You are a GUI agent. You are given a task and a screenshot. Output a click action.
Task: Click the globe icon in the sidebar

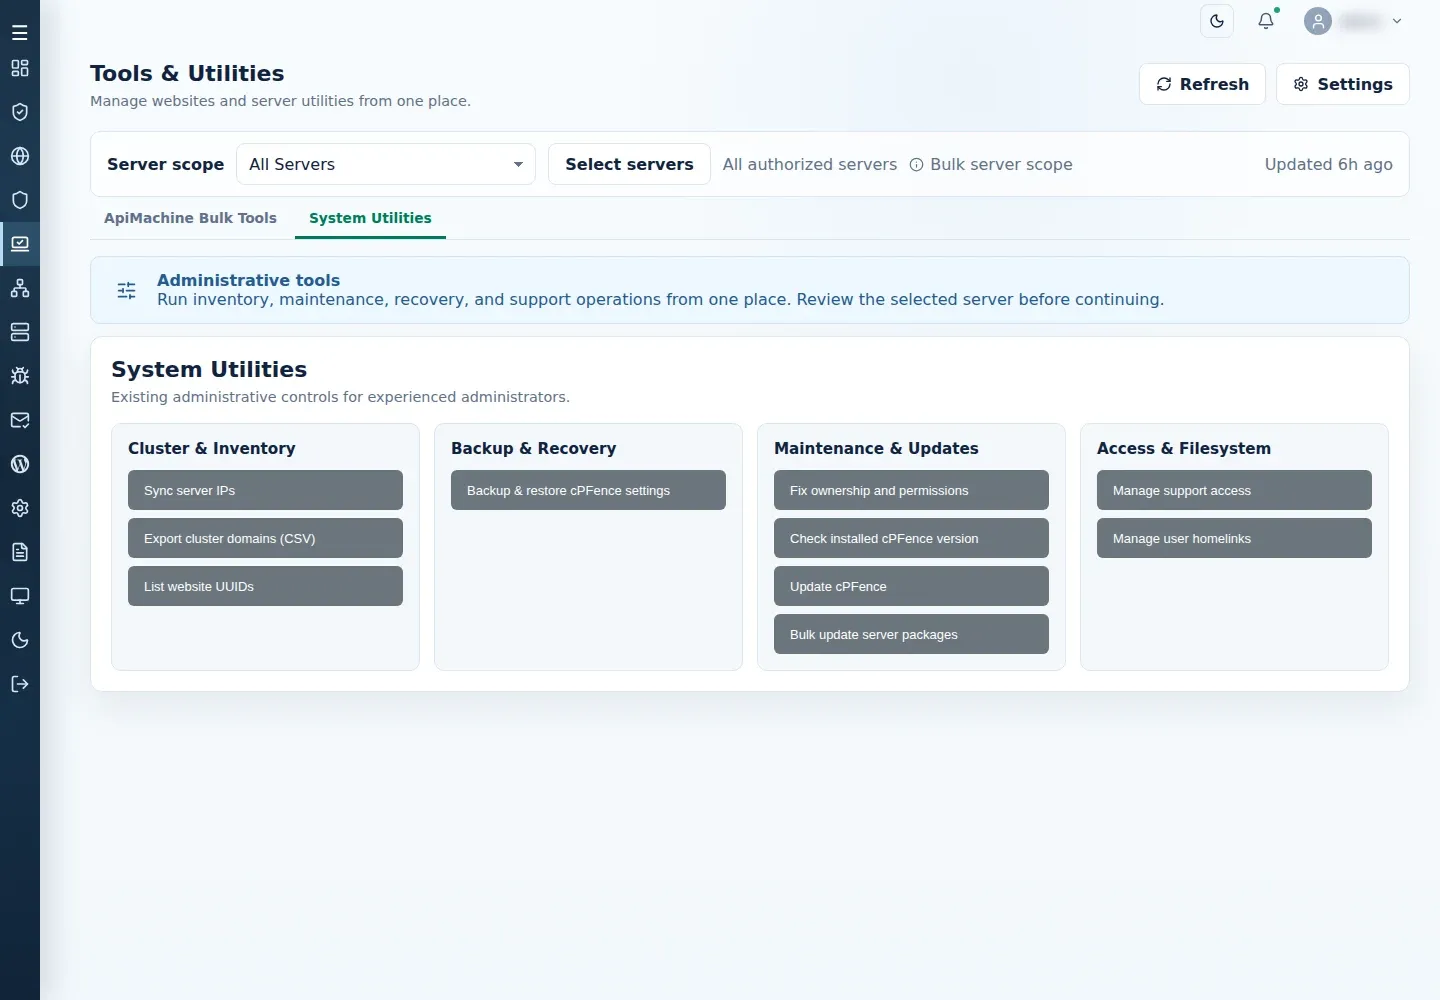click(20, 156)
